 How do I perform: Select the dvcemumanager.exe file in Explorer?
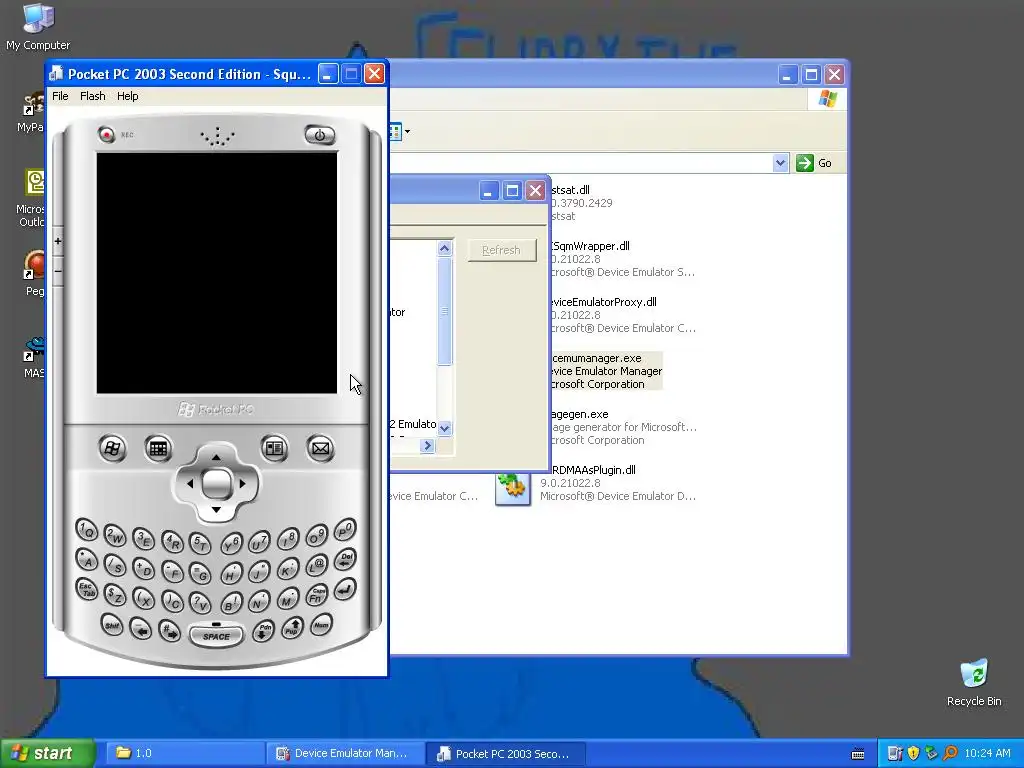tap(605, 371)
